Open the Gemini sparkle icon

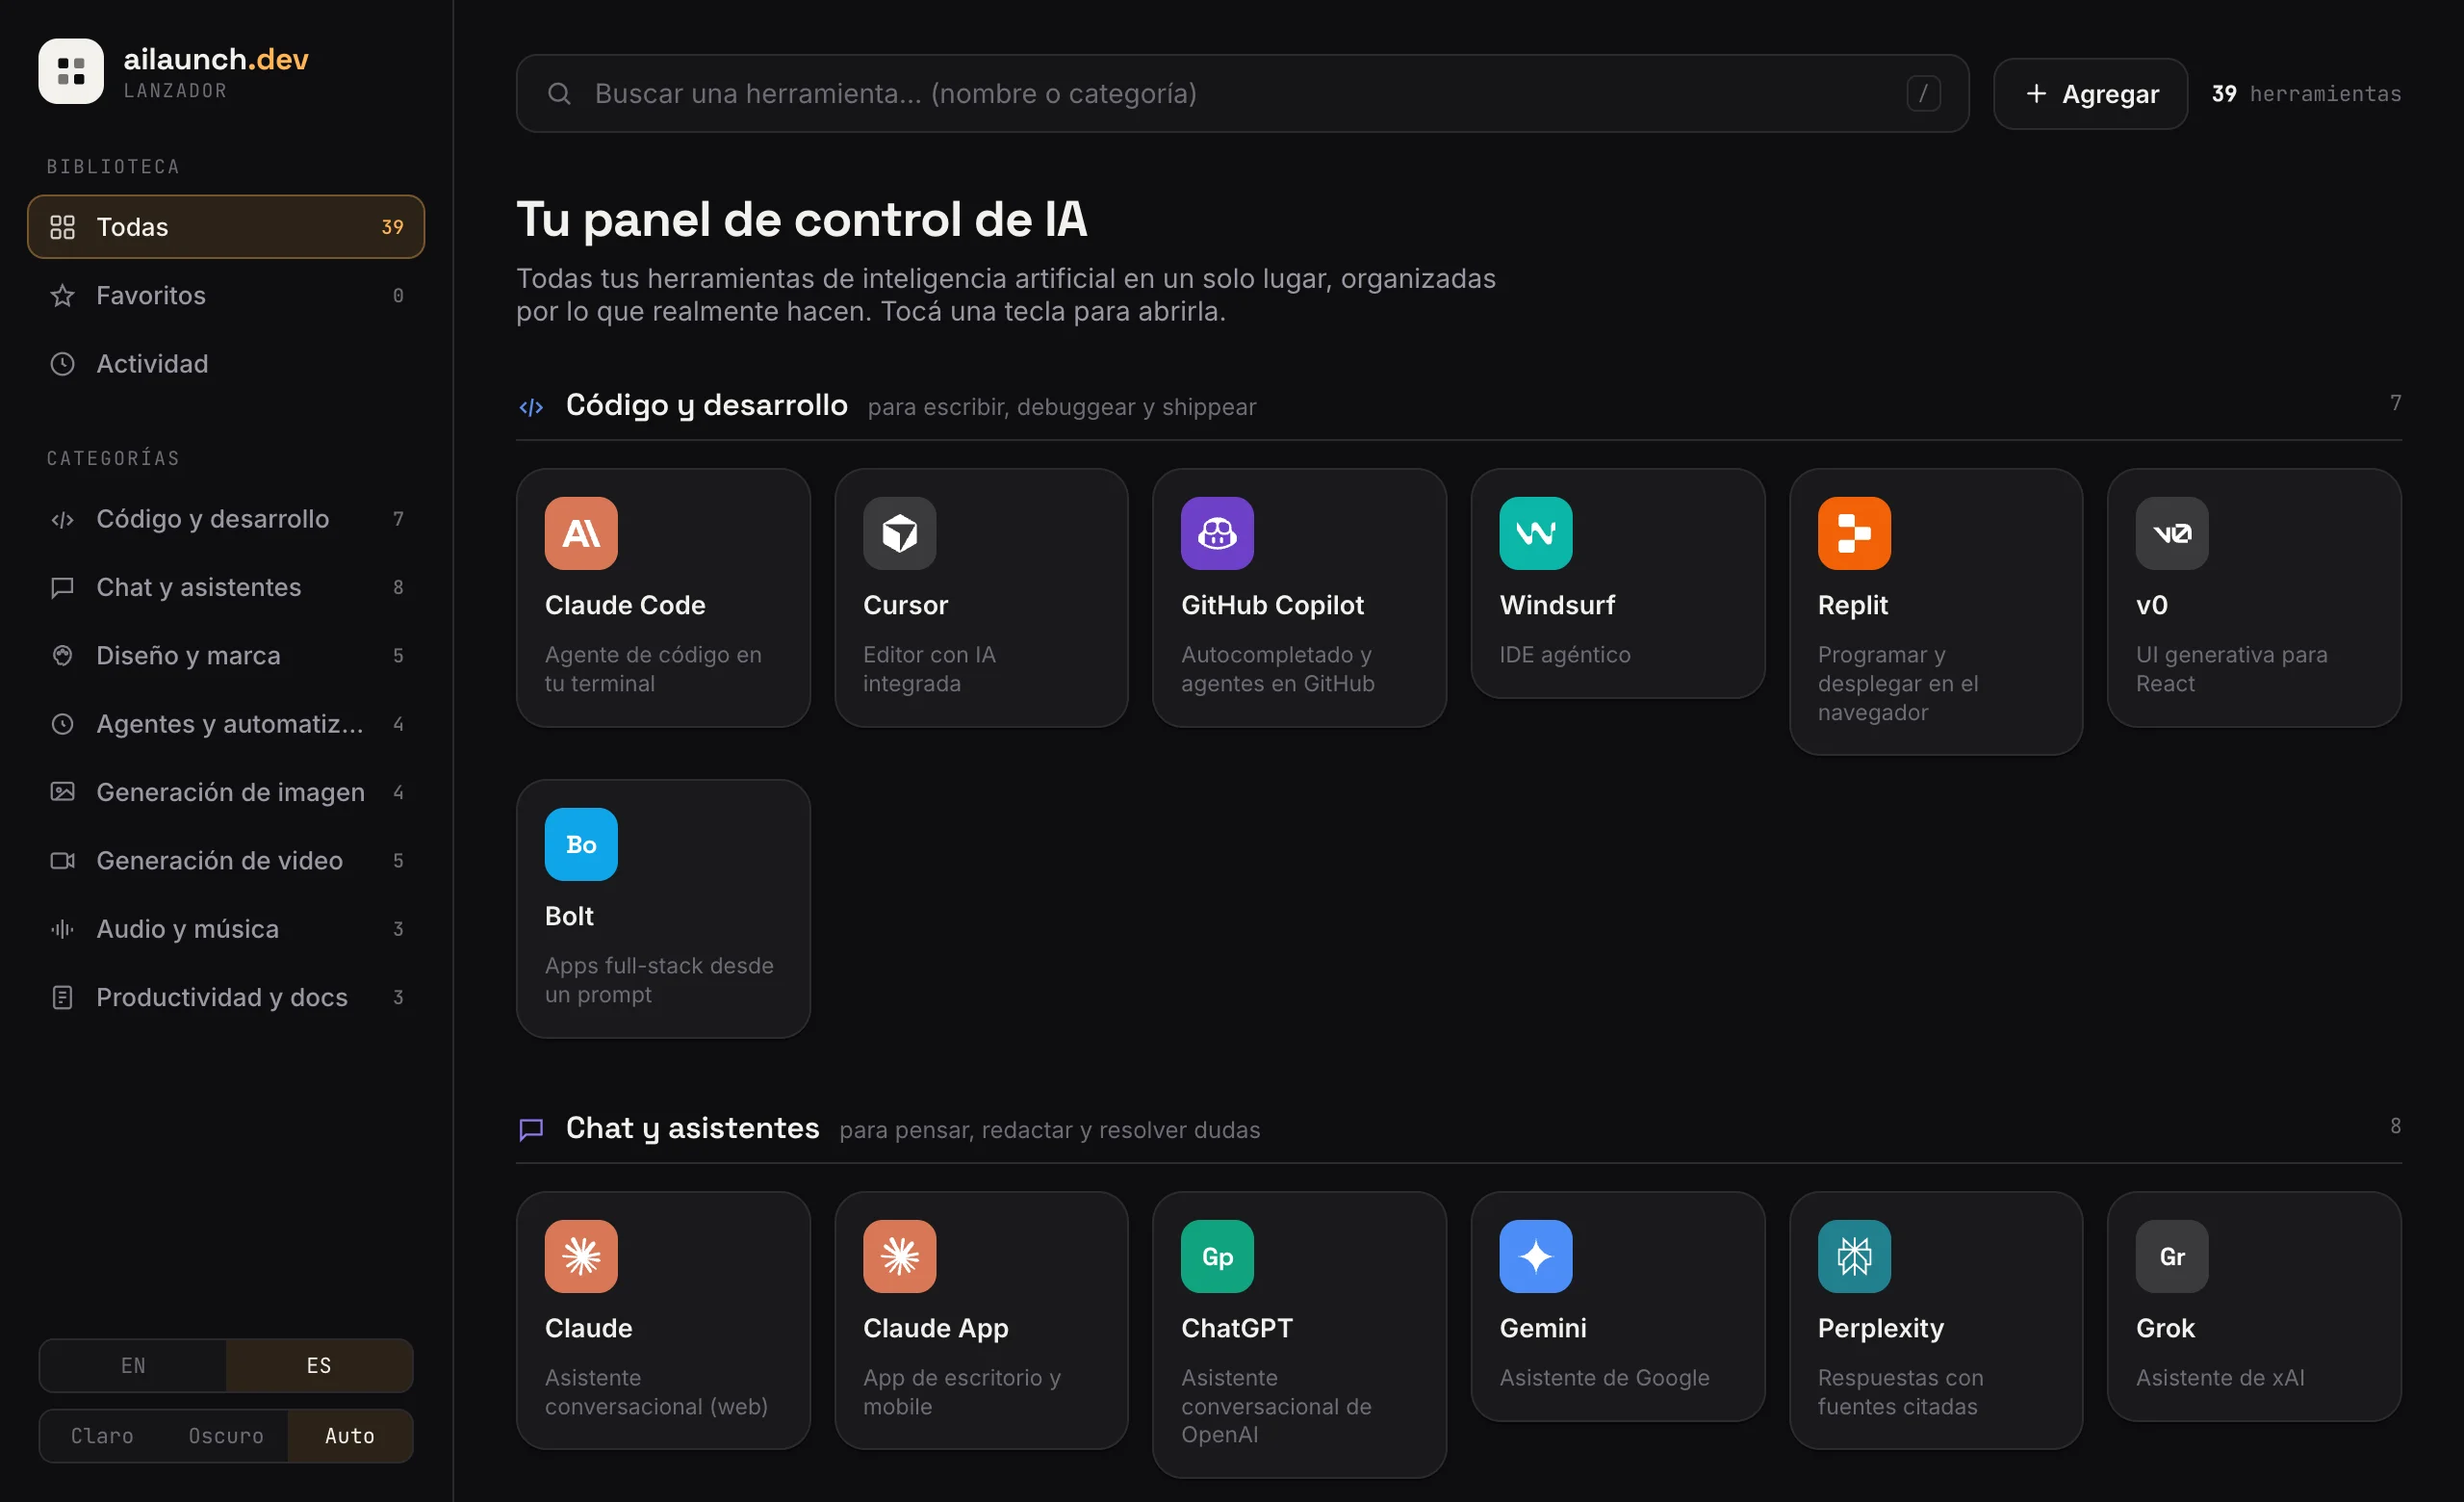(x=1536, y=1256)
